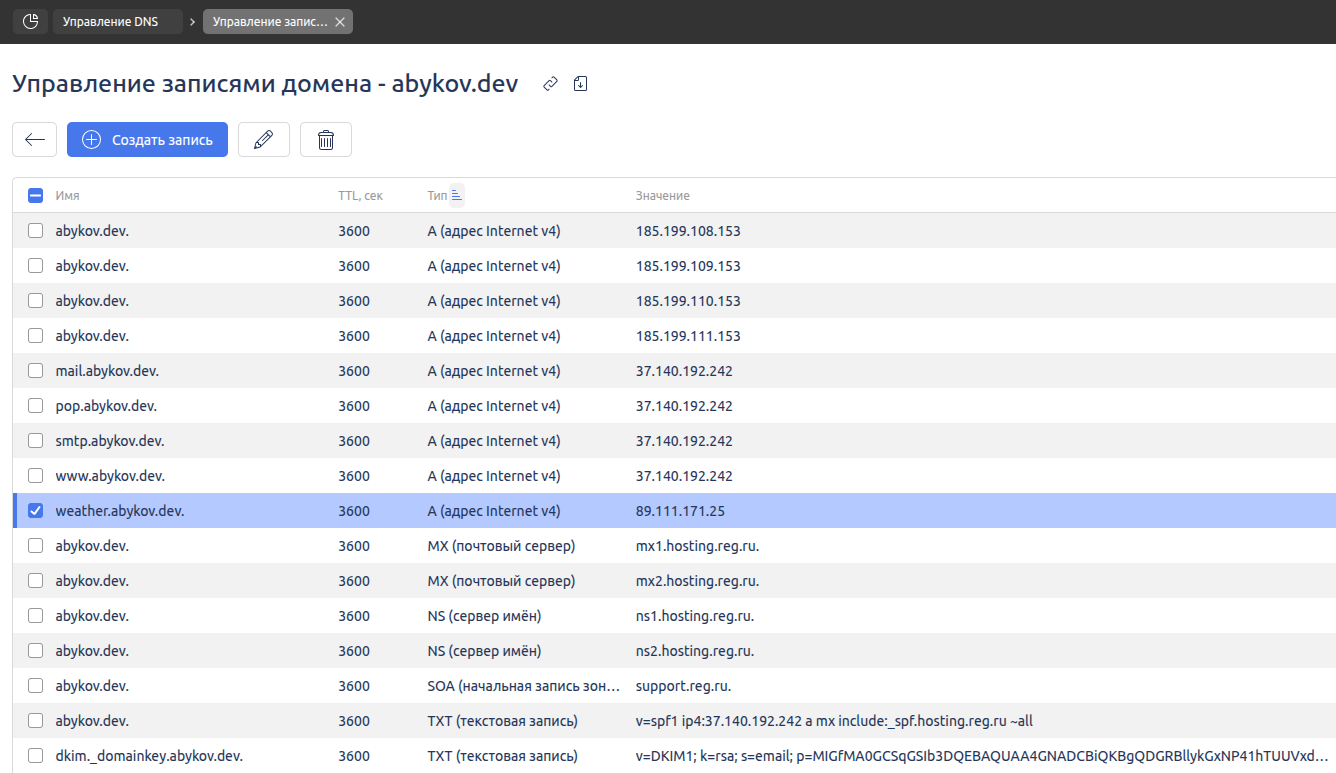Image resolution: width=1336 pixels, height=773 pixels.
Task: Select the smtp.abykov.dev. name cell
Action: [110, 441]
